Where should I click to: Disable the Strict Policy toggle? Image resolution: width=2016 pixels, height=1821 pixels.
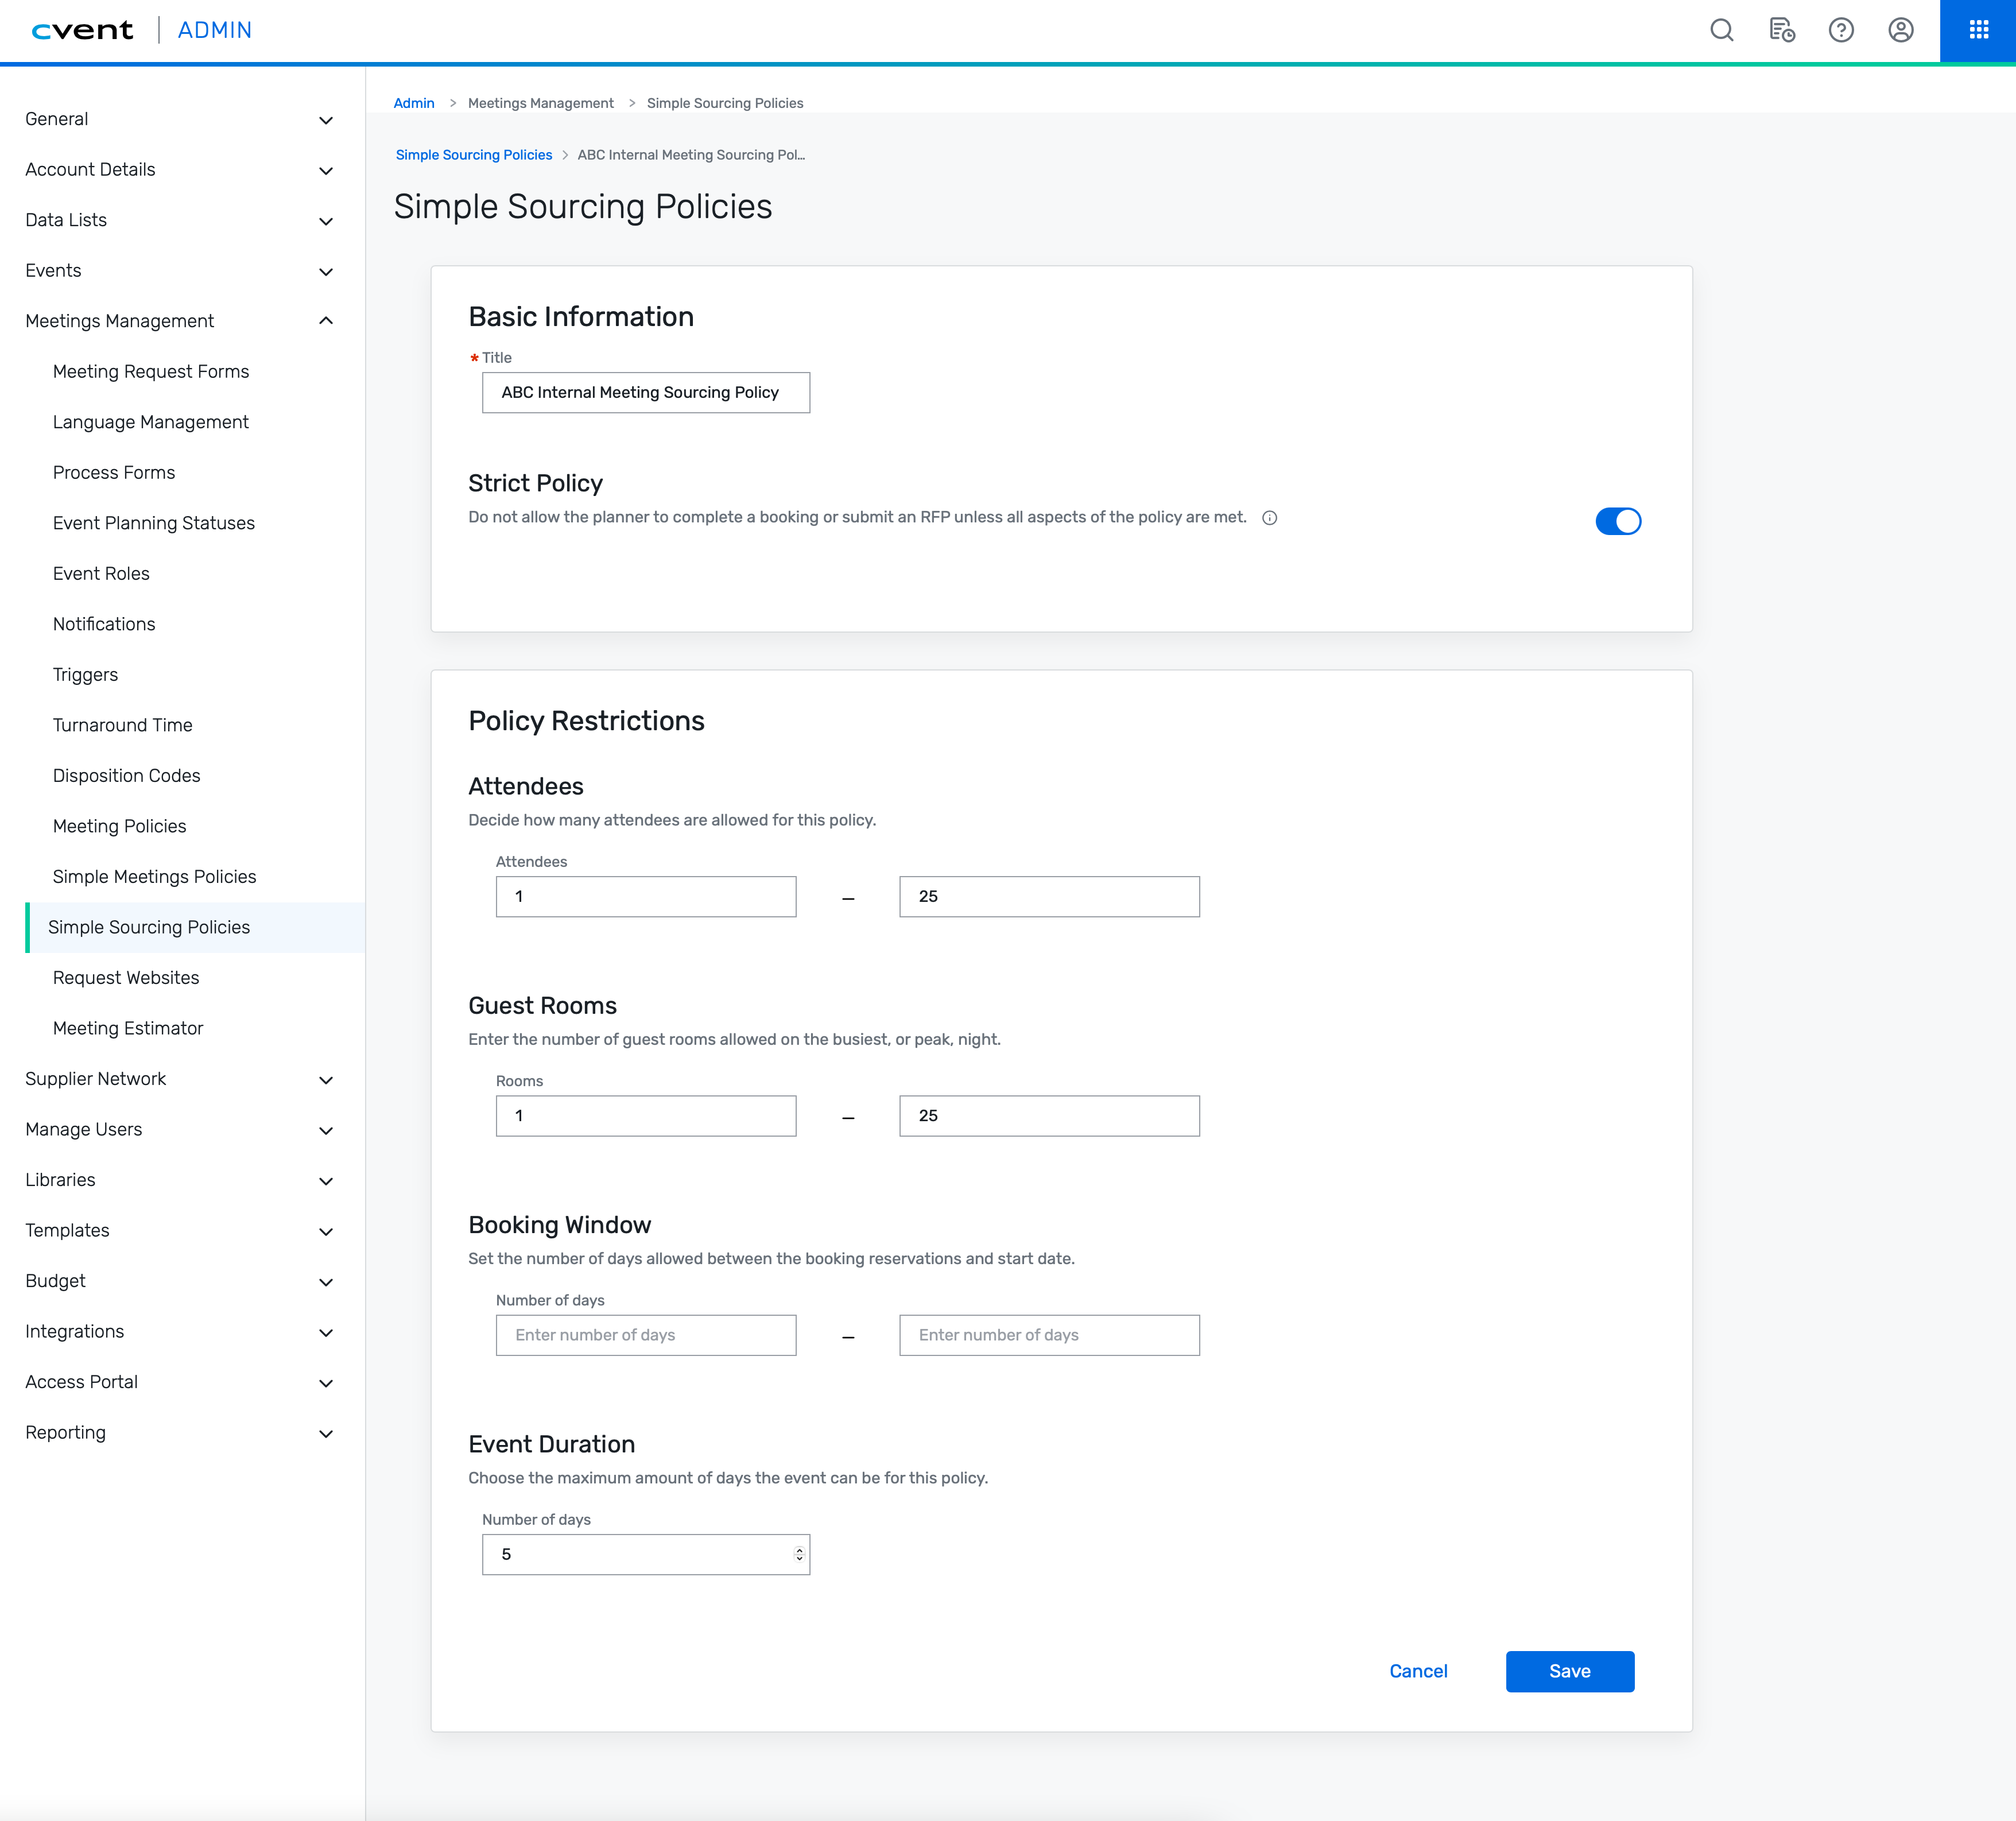[x=1617, y=521]
